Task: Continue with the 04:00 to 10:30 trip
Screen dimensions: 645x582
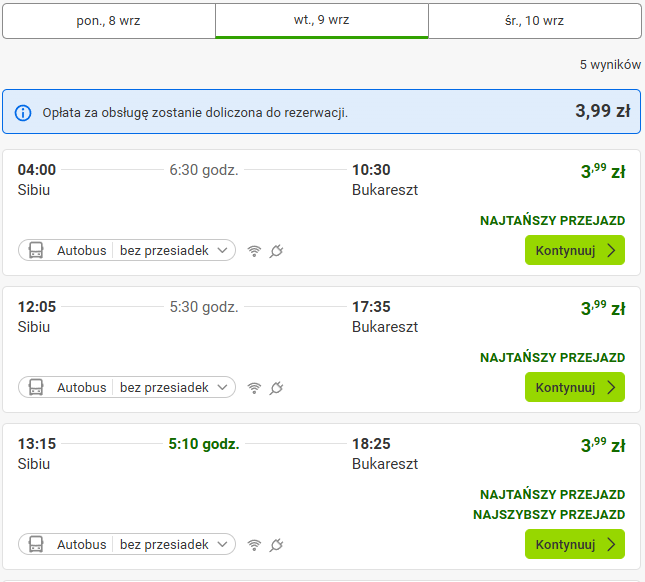Action: point(575,250)
